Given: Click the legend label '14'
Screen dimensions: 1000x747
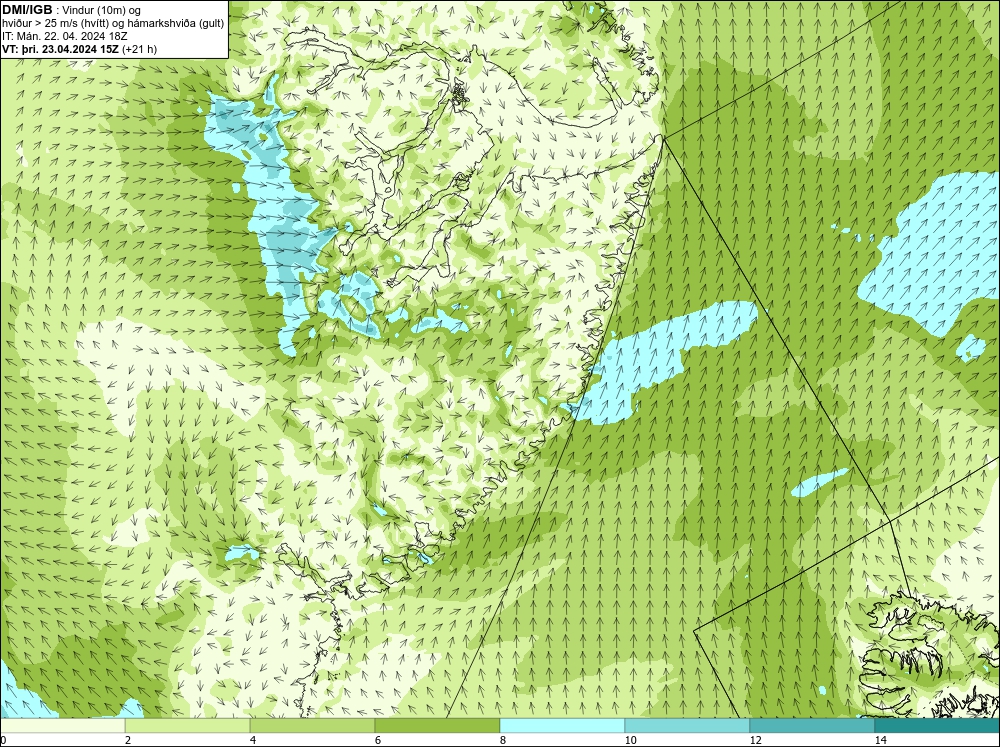Looking at the screenshot, I should tap(881, 740).
